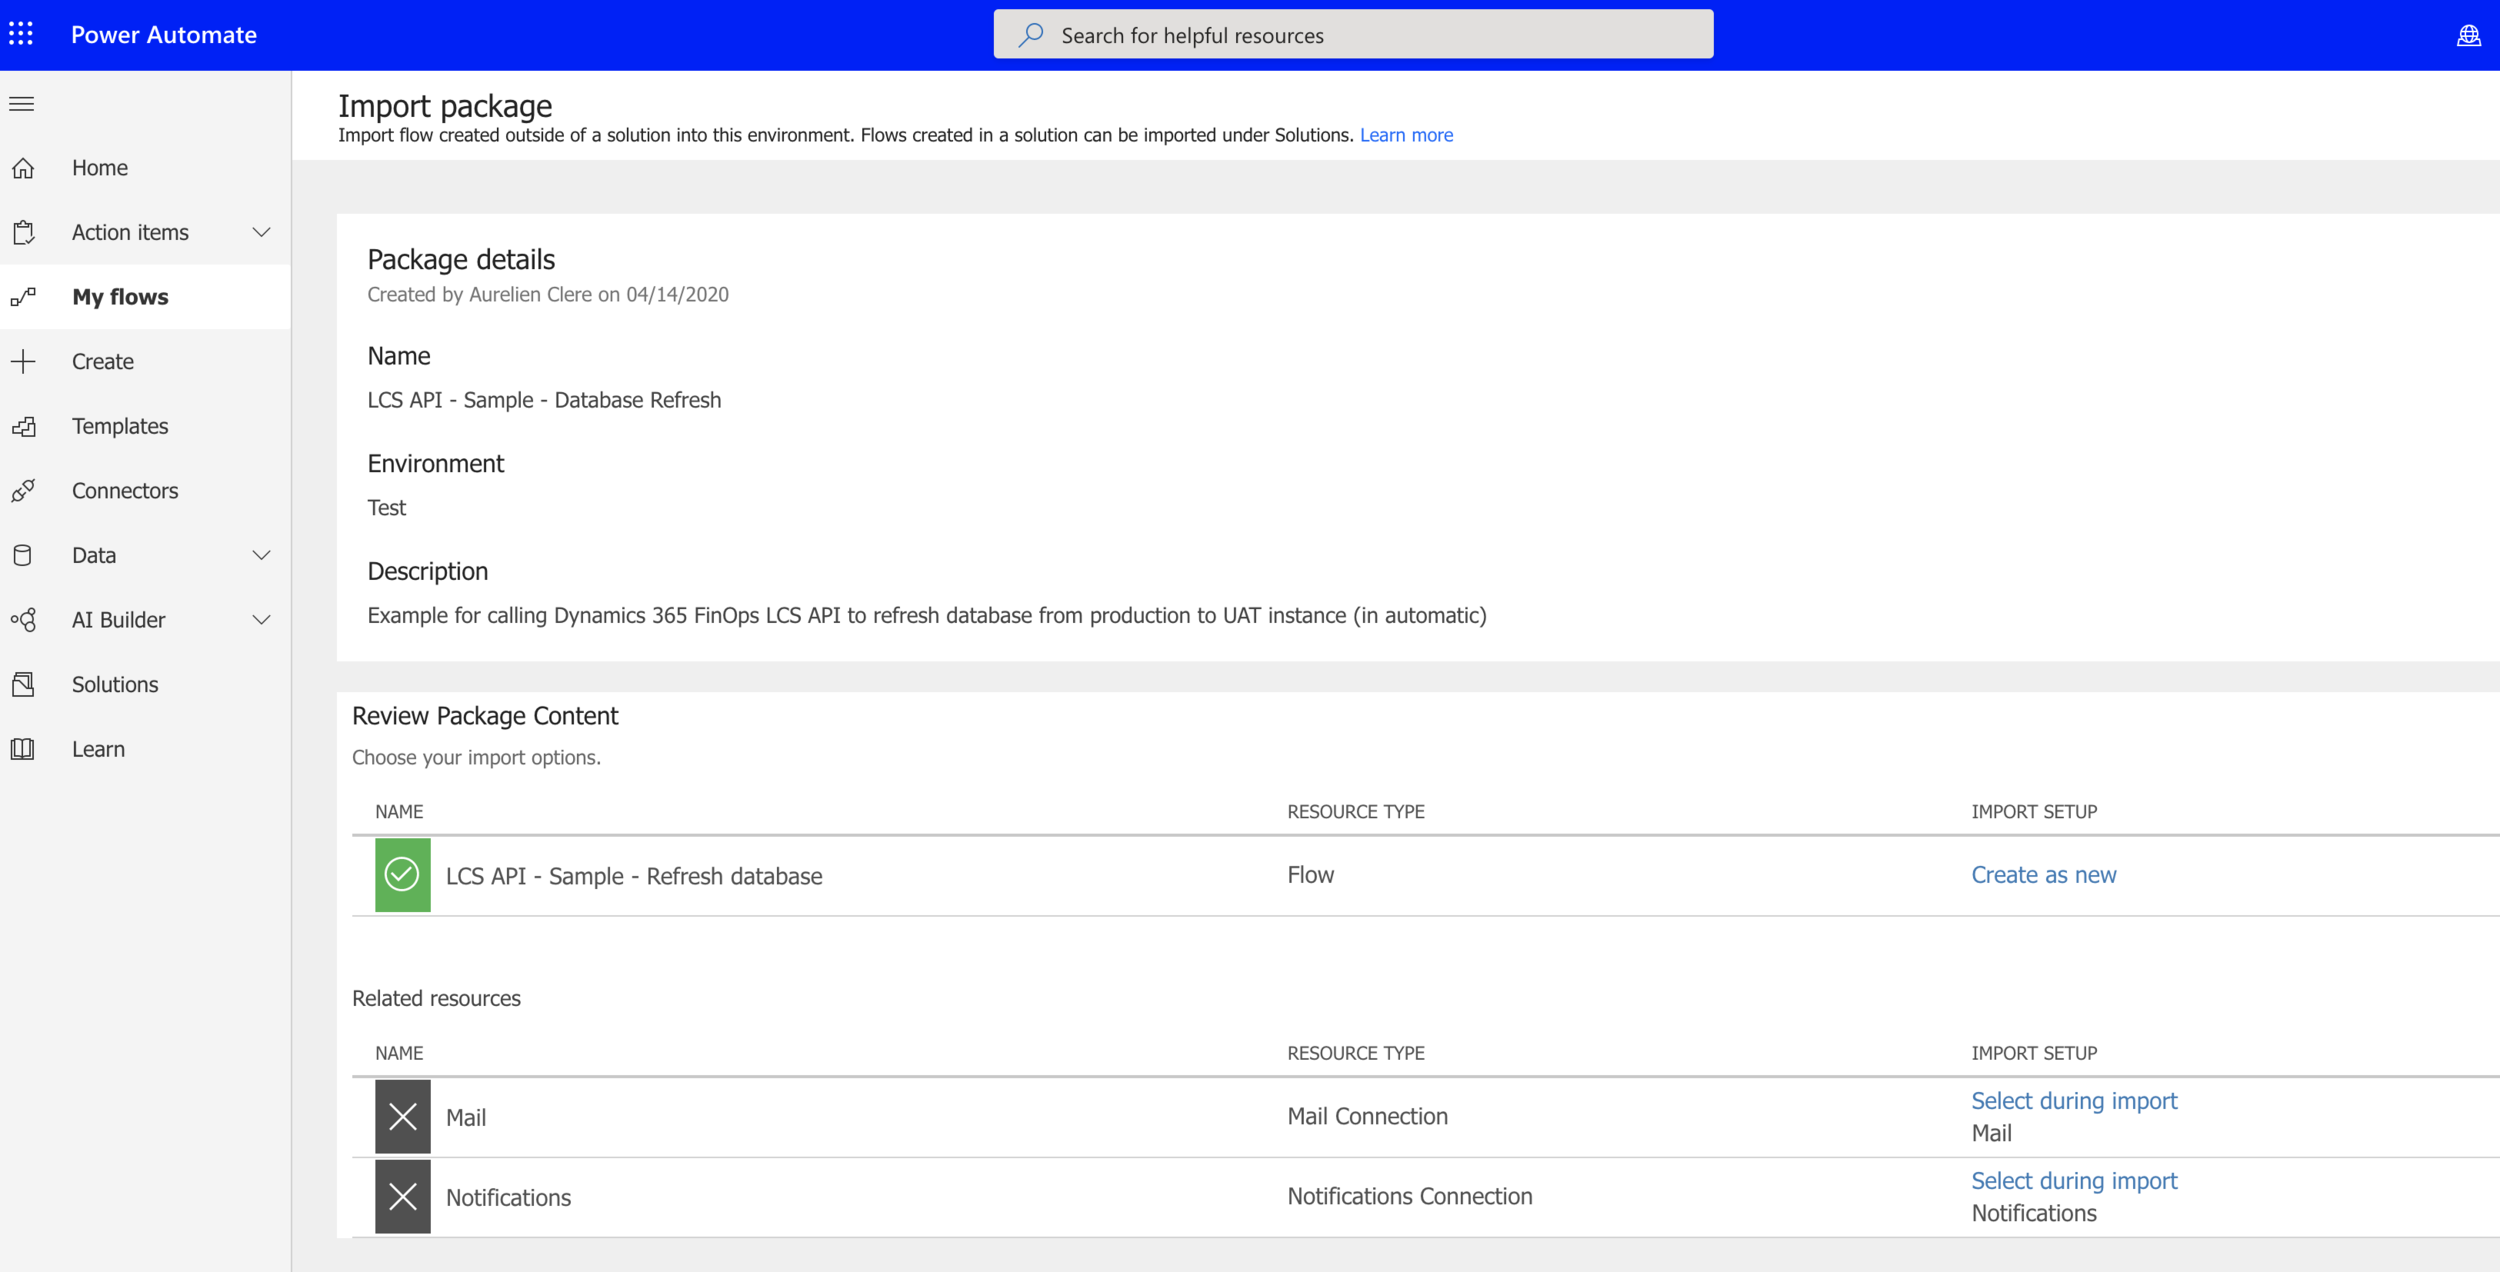This screenshot has height=1272, width=2500.
Task: Click the Flow resource type cell
Action: (1310, 875)
